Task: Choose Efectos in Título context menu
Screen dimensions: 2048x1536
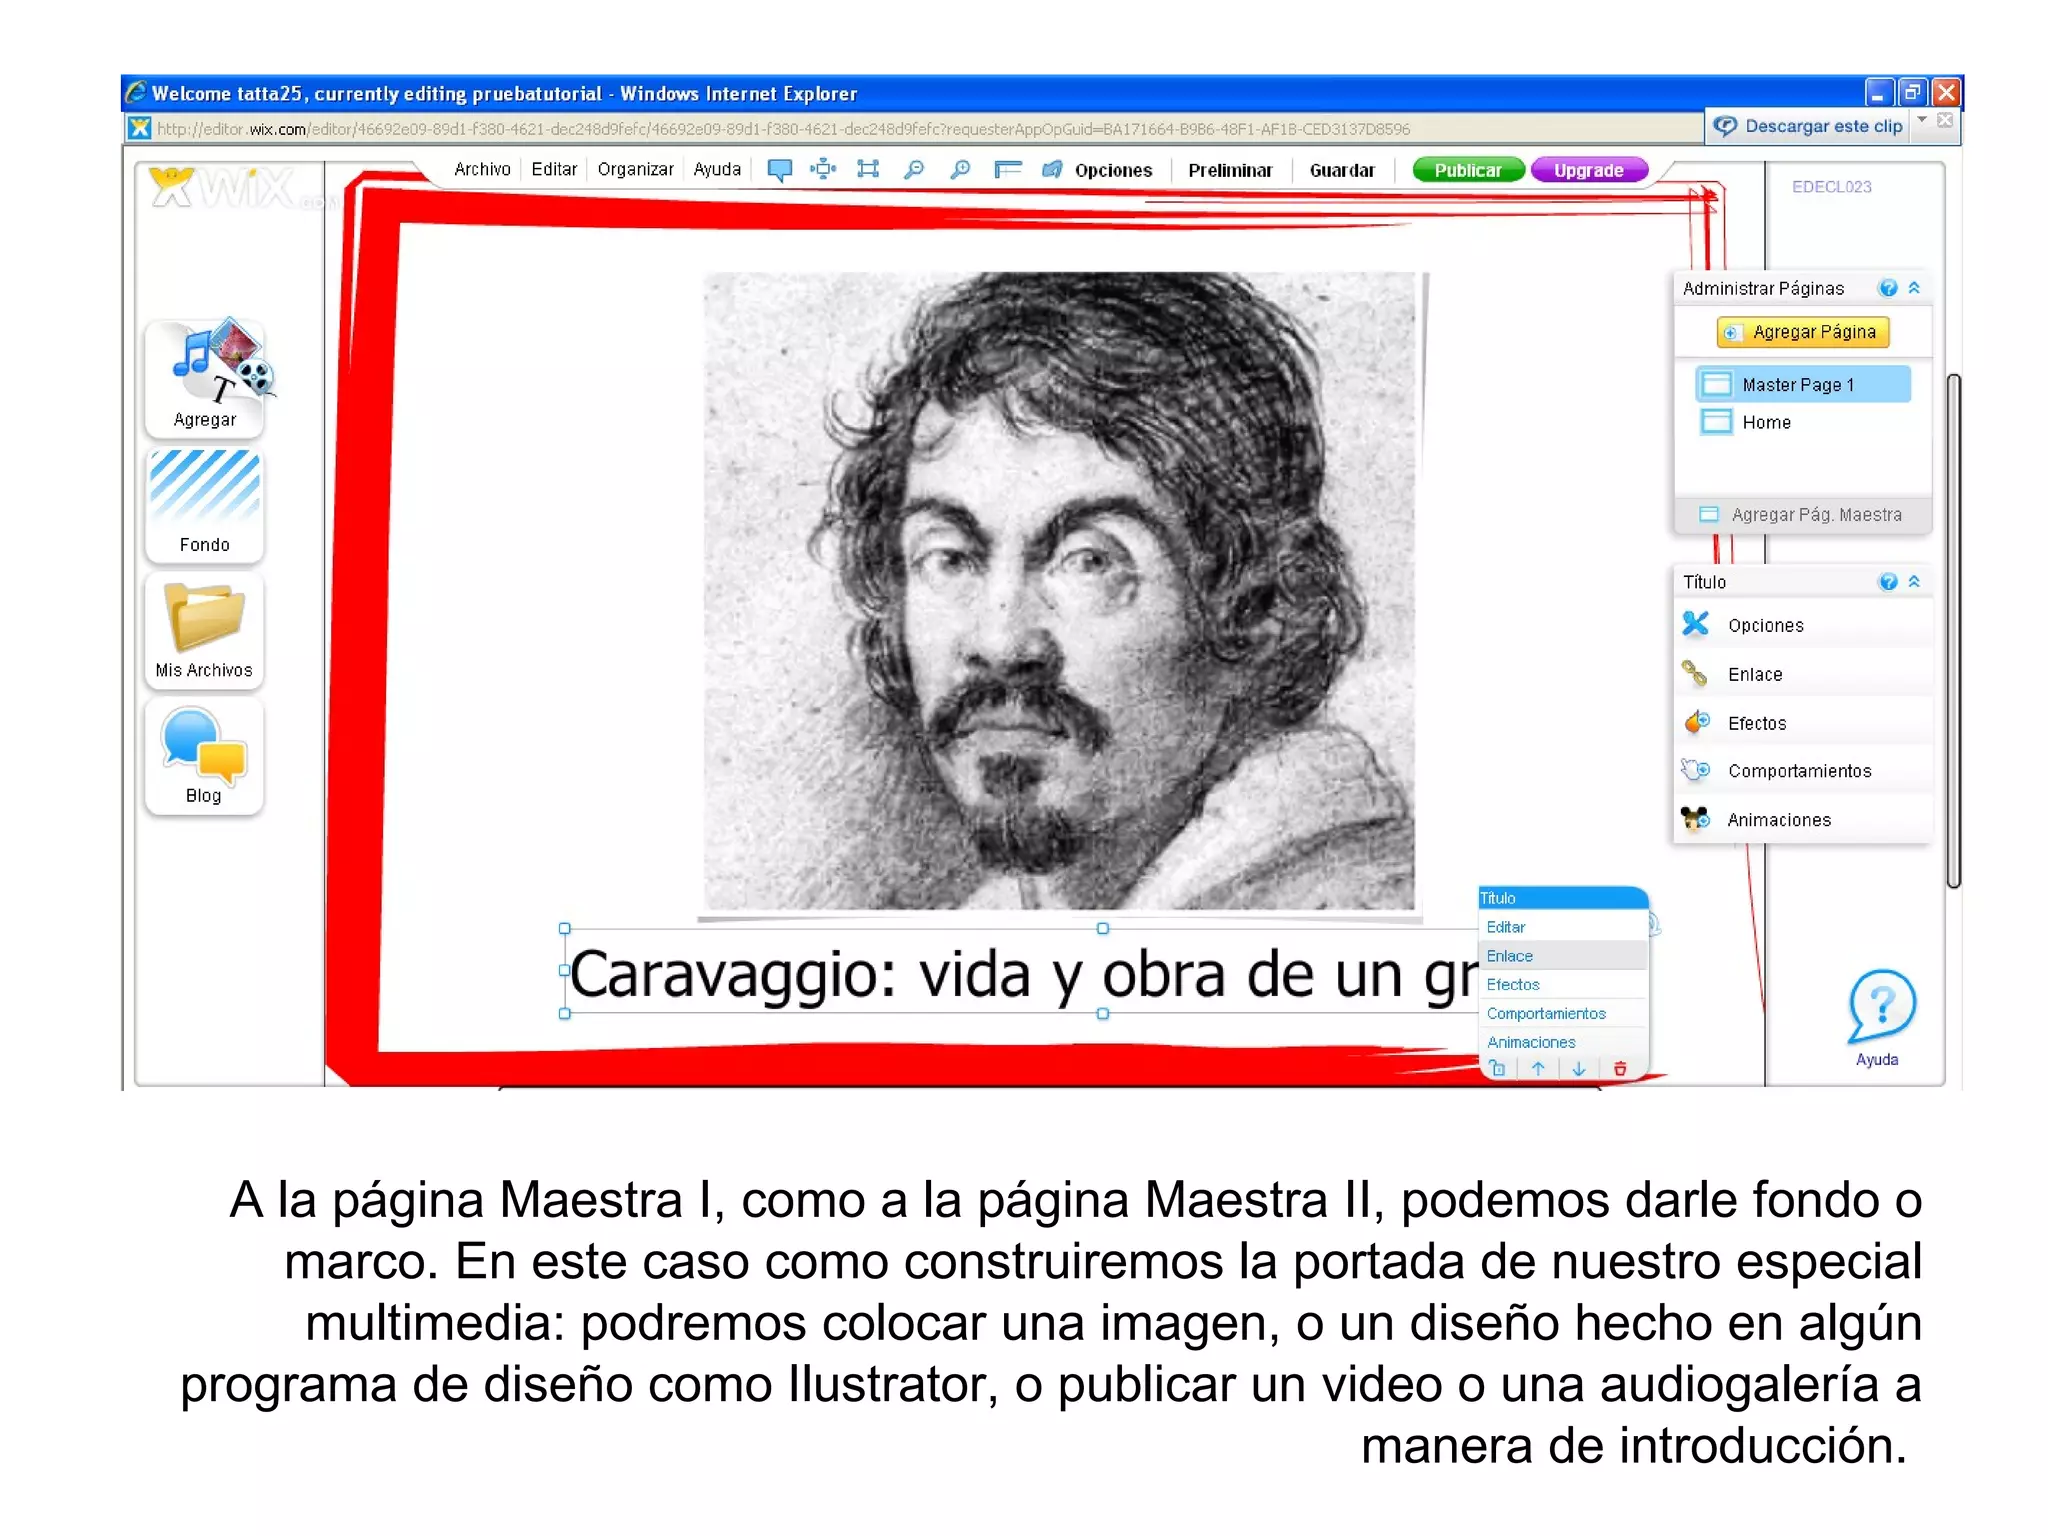Action: [x=1563, y=985]
